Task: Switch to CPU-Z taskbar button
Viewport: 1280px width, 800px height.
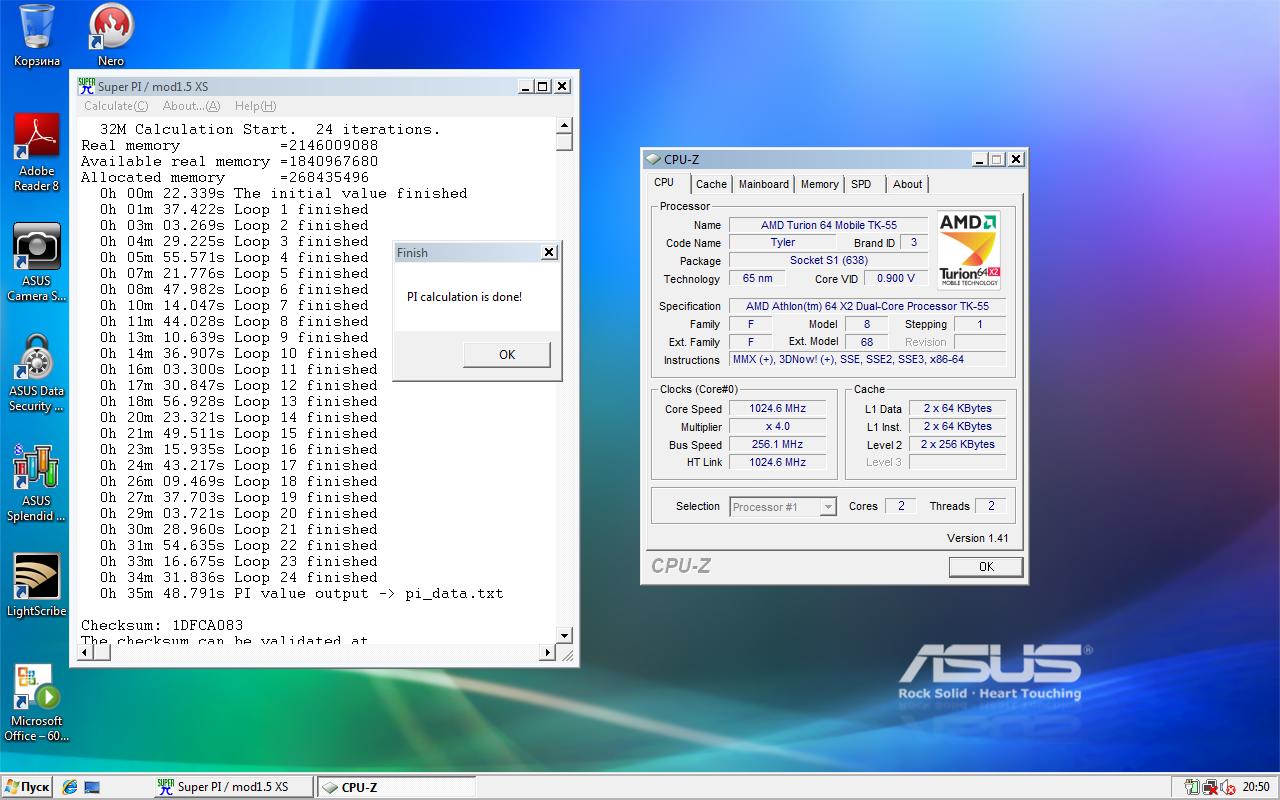Action: click(396, 787)
